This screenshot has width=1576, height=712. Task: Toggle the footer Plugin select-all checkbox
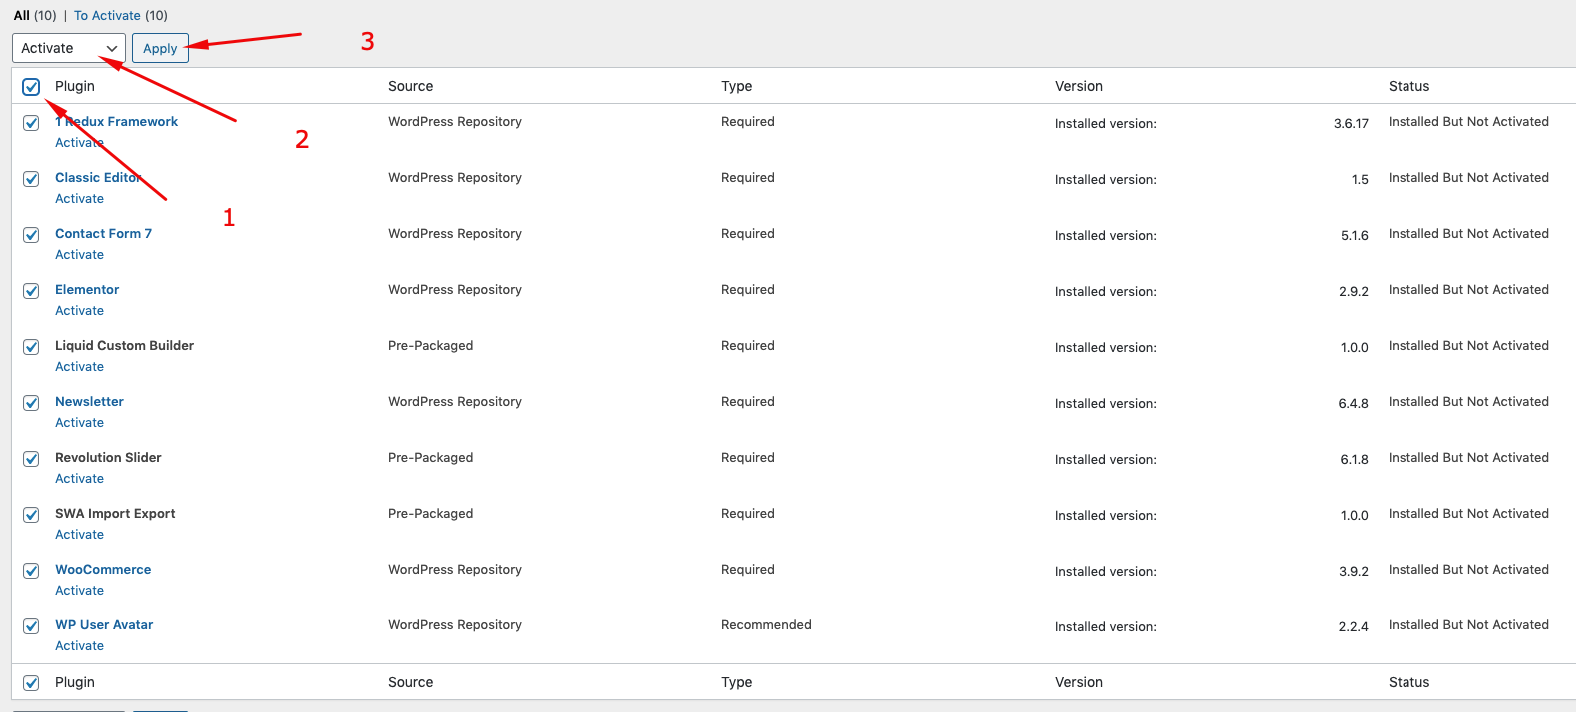(31, 683)
